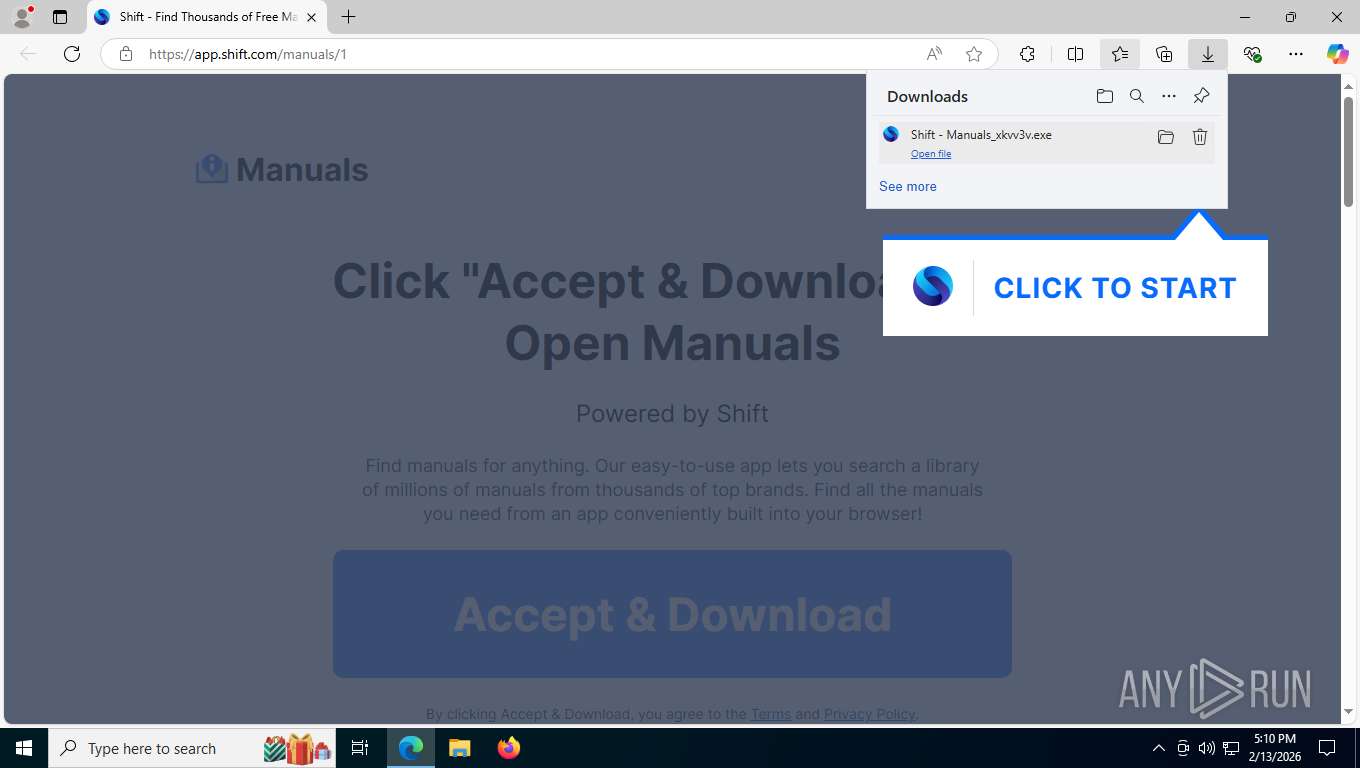
Task: Open the network status icon
Action: [x=1231, y=748]
